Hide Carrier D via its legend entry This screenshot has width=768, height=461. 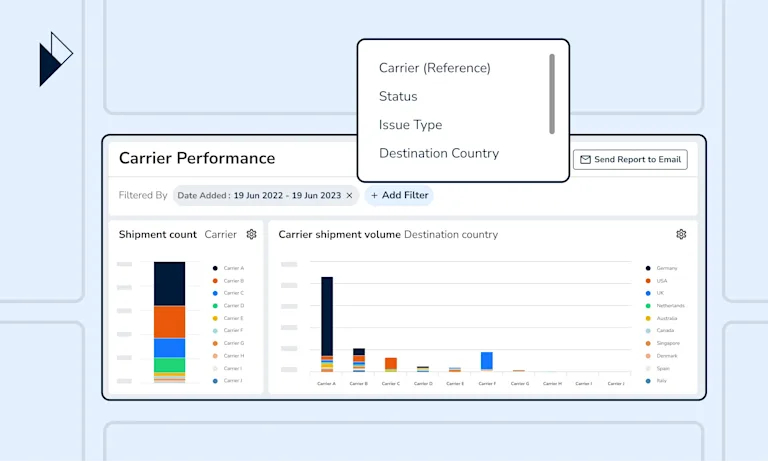pyautogui.click(x=228, y=306)
